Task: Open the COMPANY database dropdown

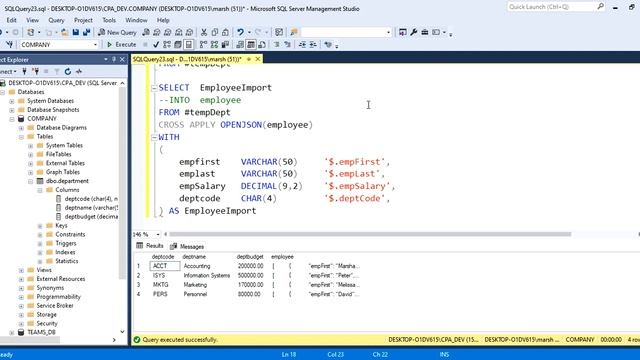Action: point(96,44)
